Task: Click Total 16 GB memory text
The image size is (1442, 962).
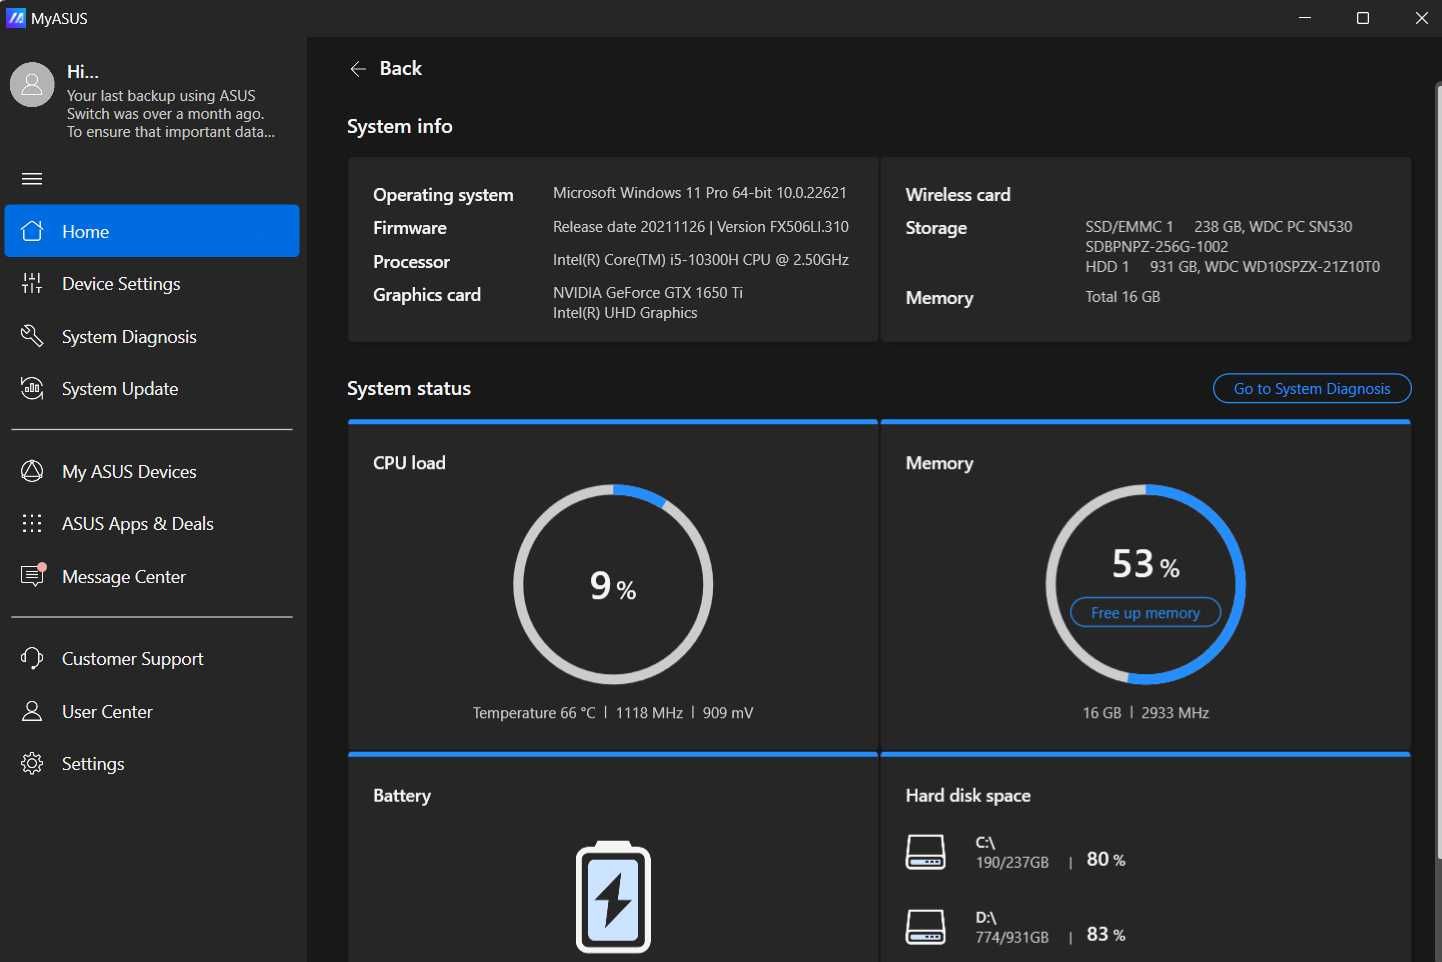Action: coord(1122,297)
